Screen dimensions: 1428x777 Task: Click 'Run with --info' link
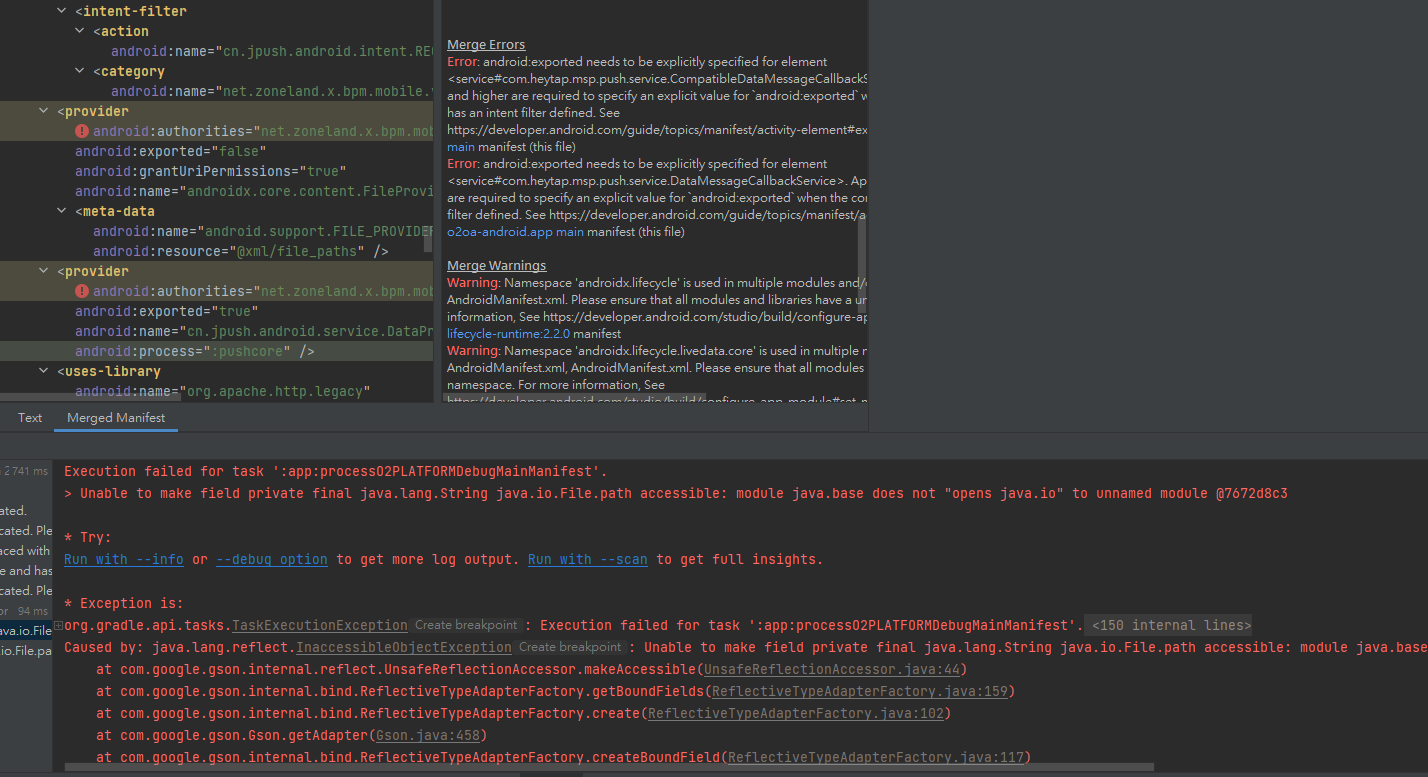[123, 560]
